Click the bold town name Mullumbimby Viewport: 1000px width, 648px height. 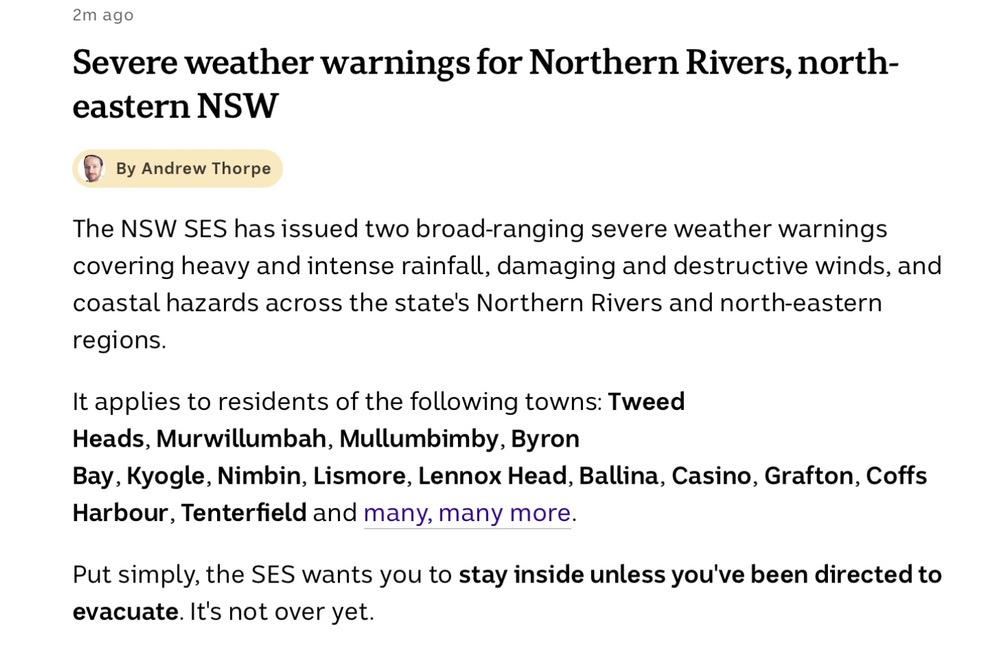point(418,439)
